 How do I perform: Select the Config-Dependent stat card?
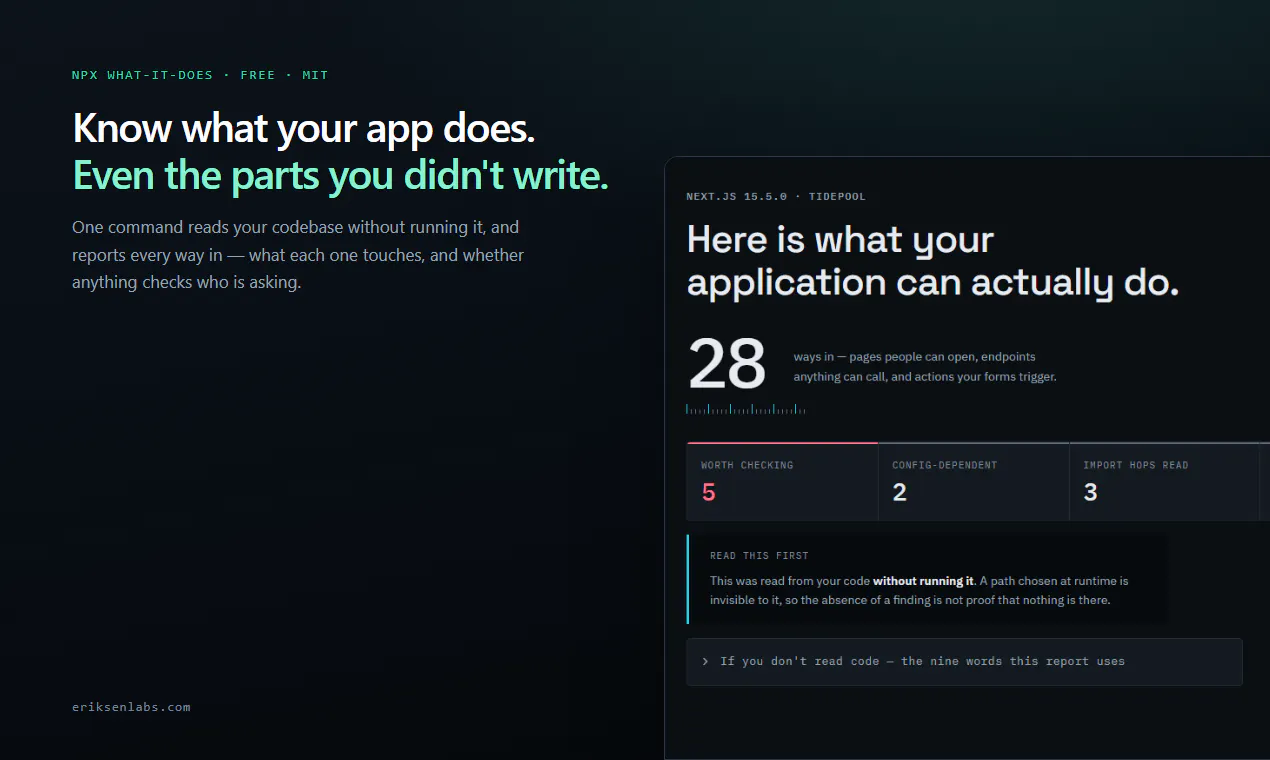point(973,482)
